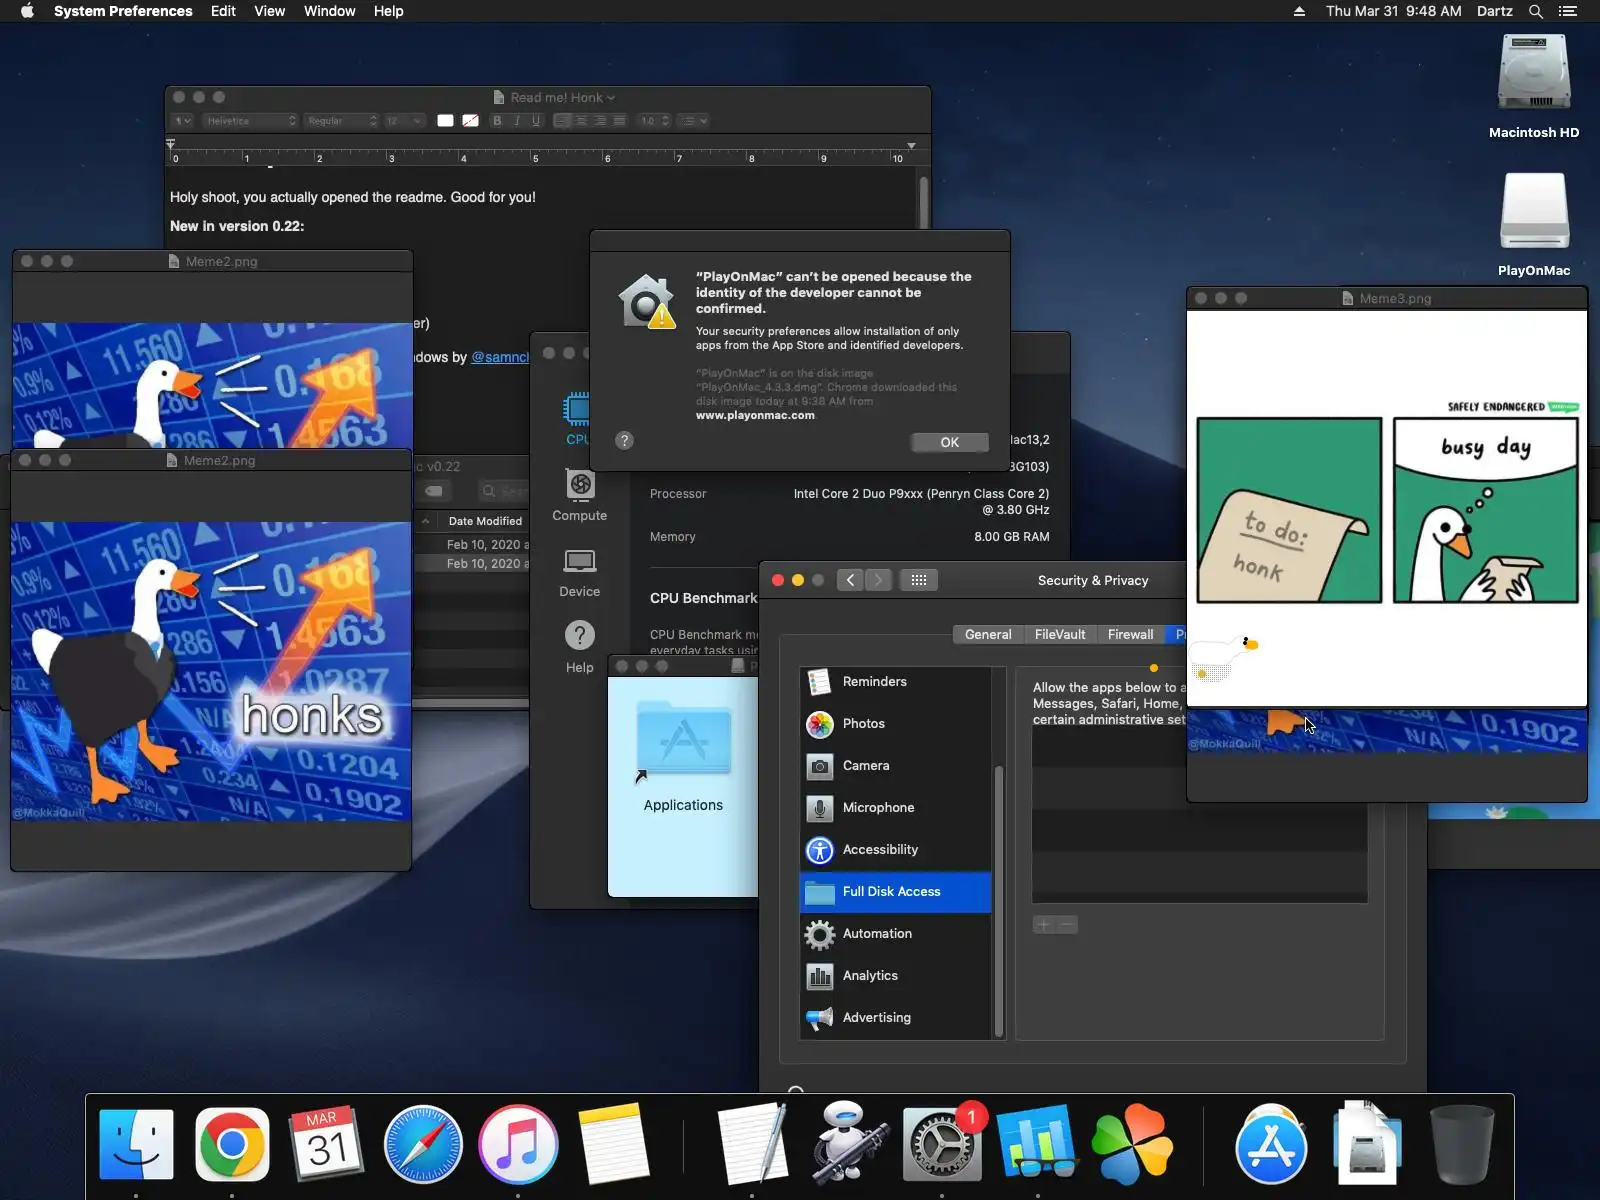Toggle italic in the Read me toolbar
The image size is (1600, 1200).
click(x=517, y=121)
